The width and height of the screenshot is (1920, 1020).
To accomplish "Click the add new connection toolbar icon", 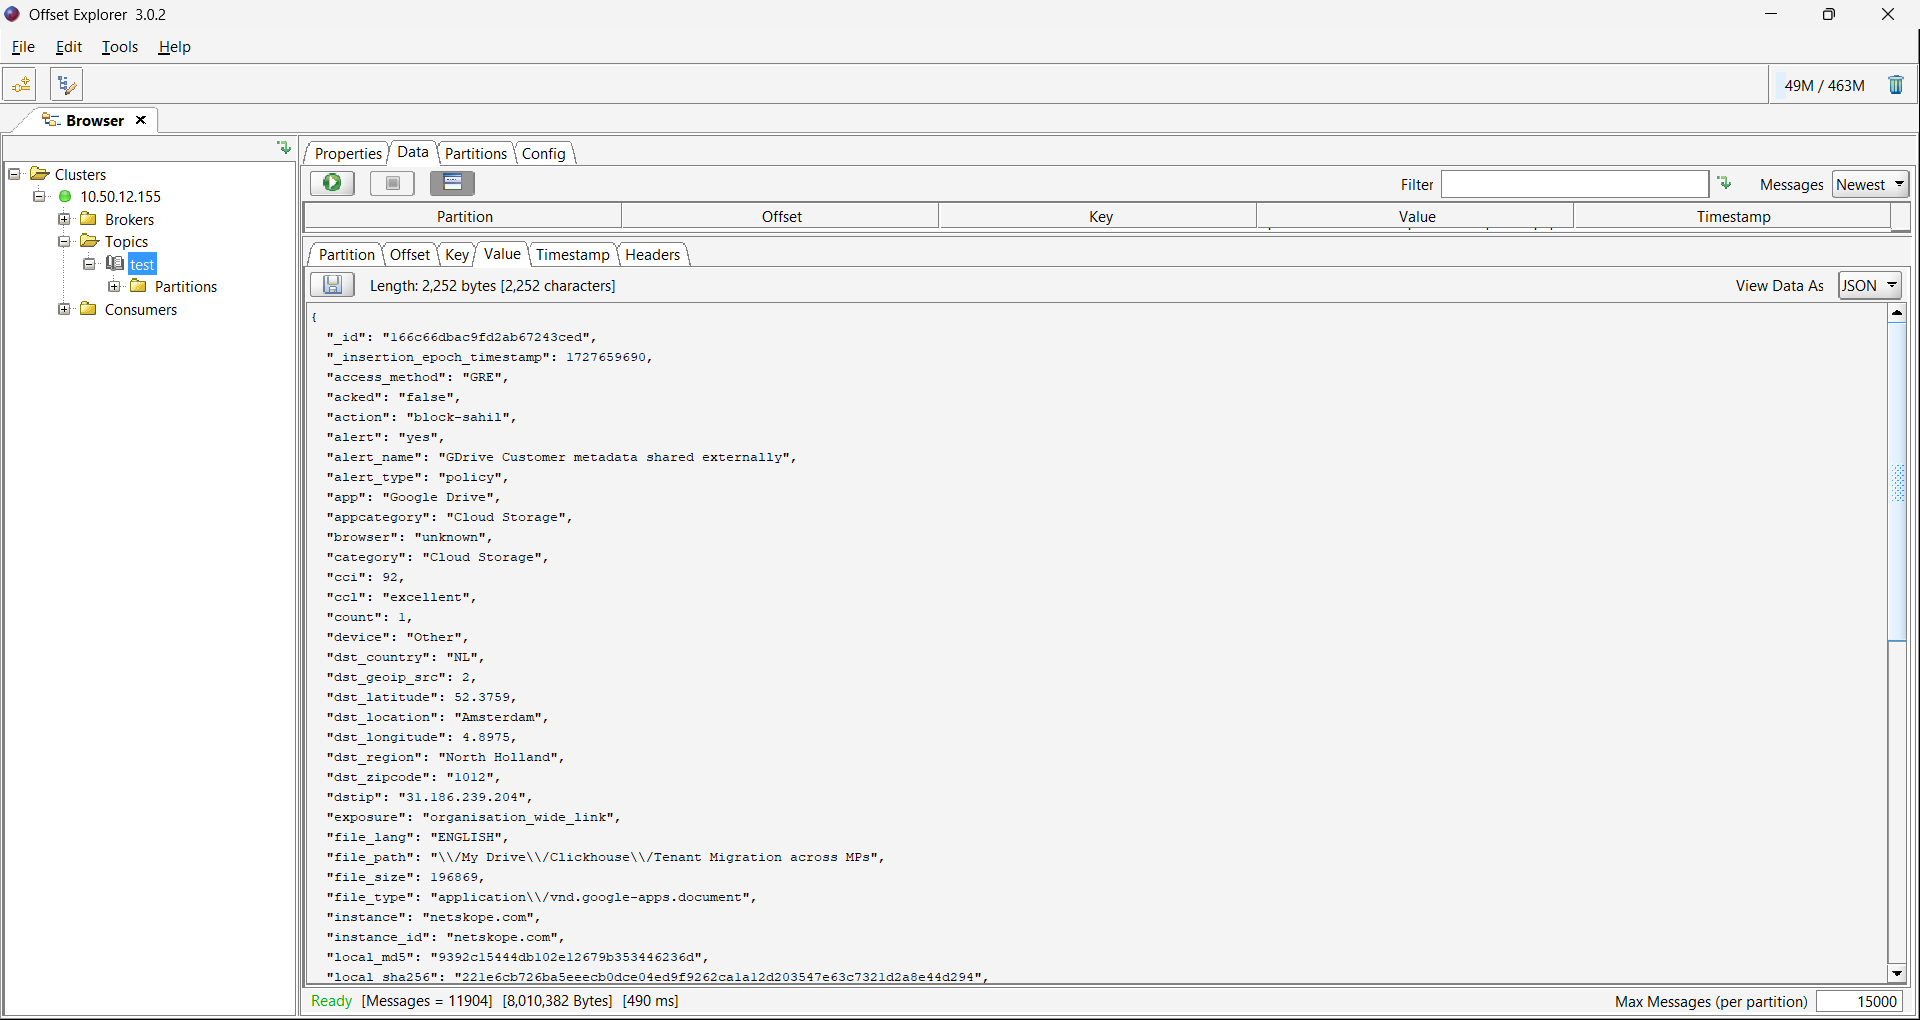I will coord(20,85).
